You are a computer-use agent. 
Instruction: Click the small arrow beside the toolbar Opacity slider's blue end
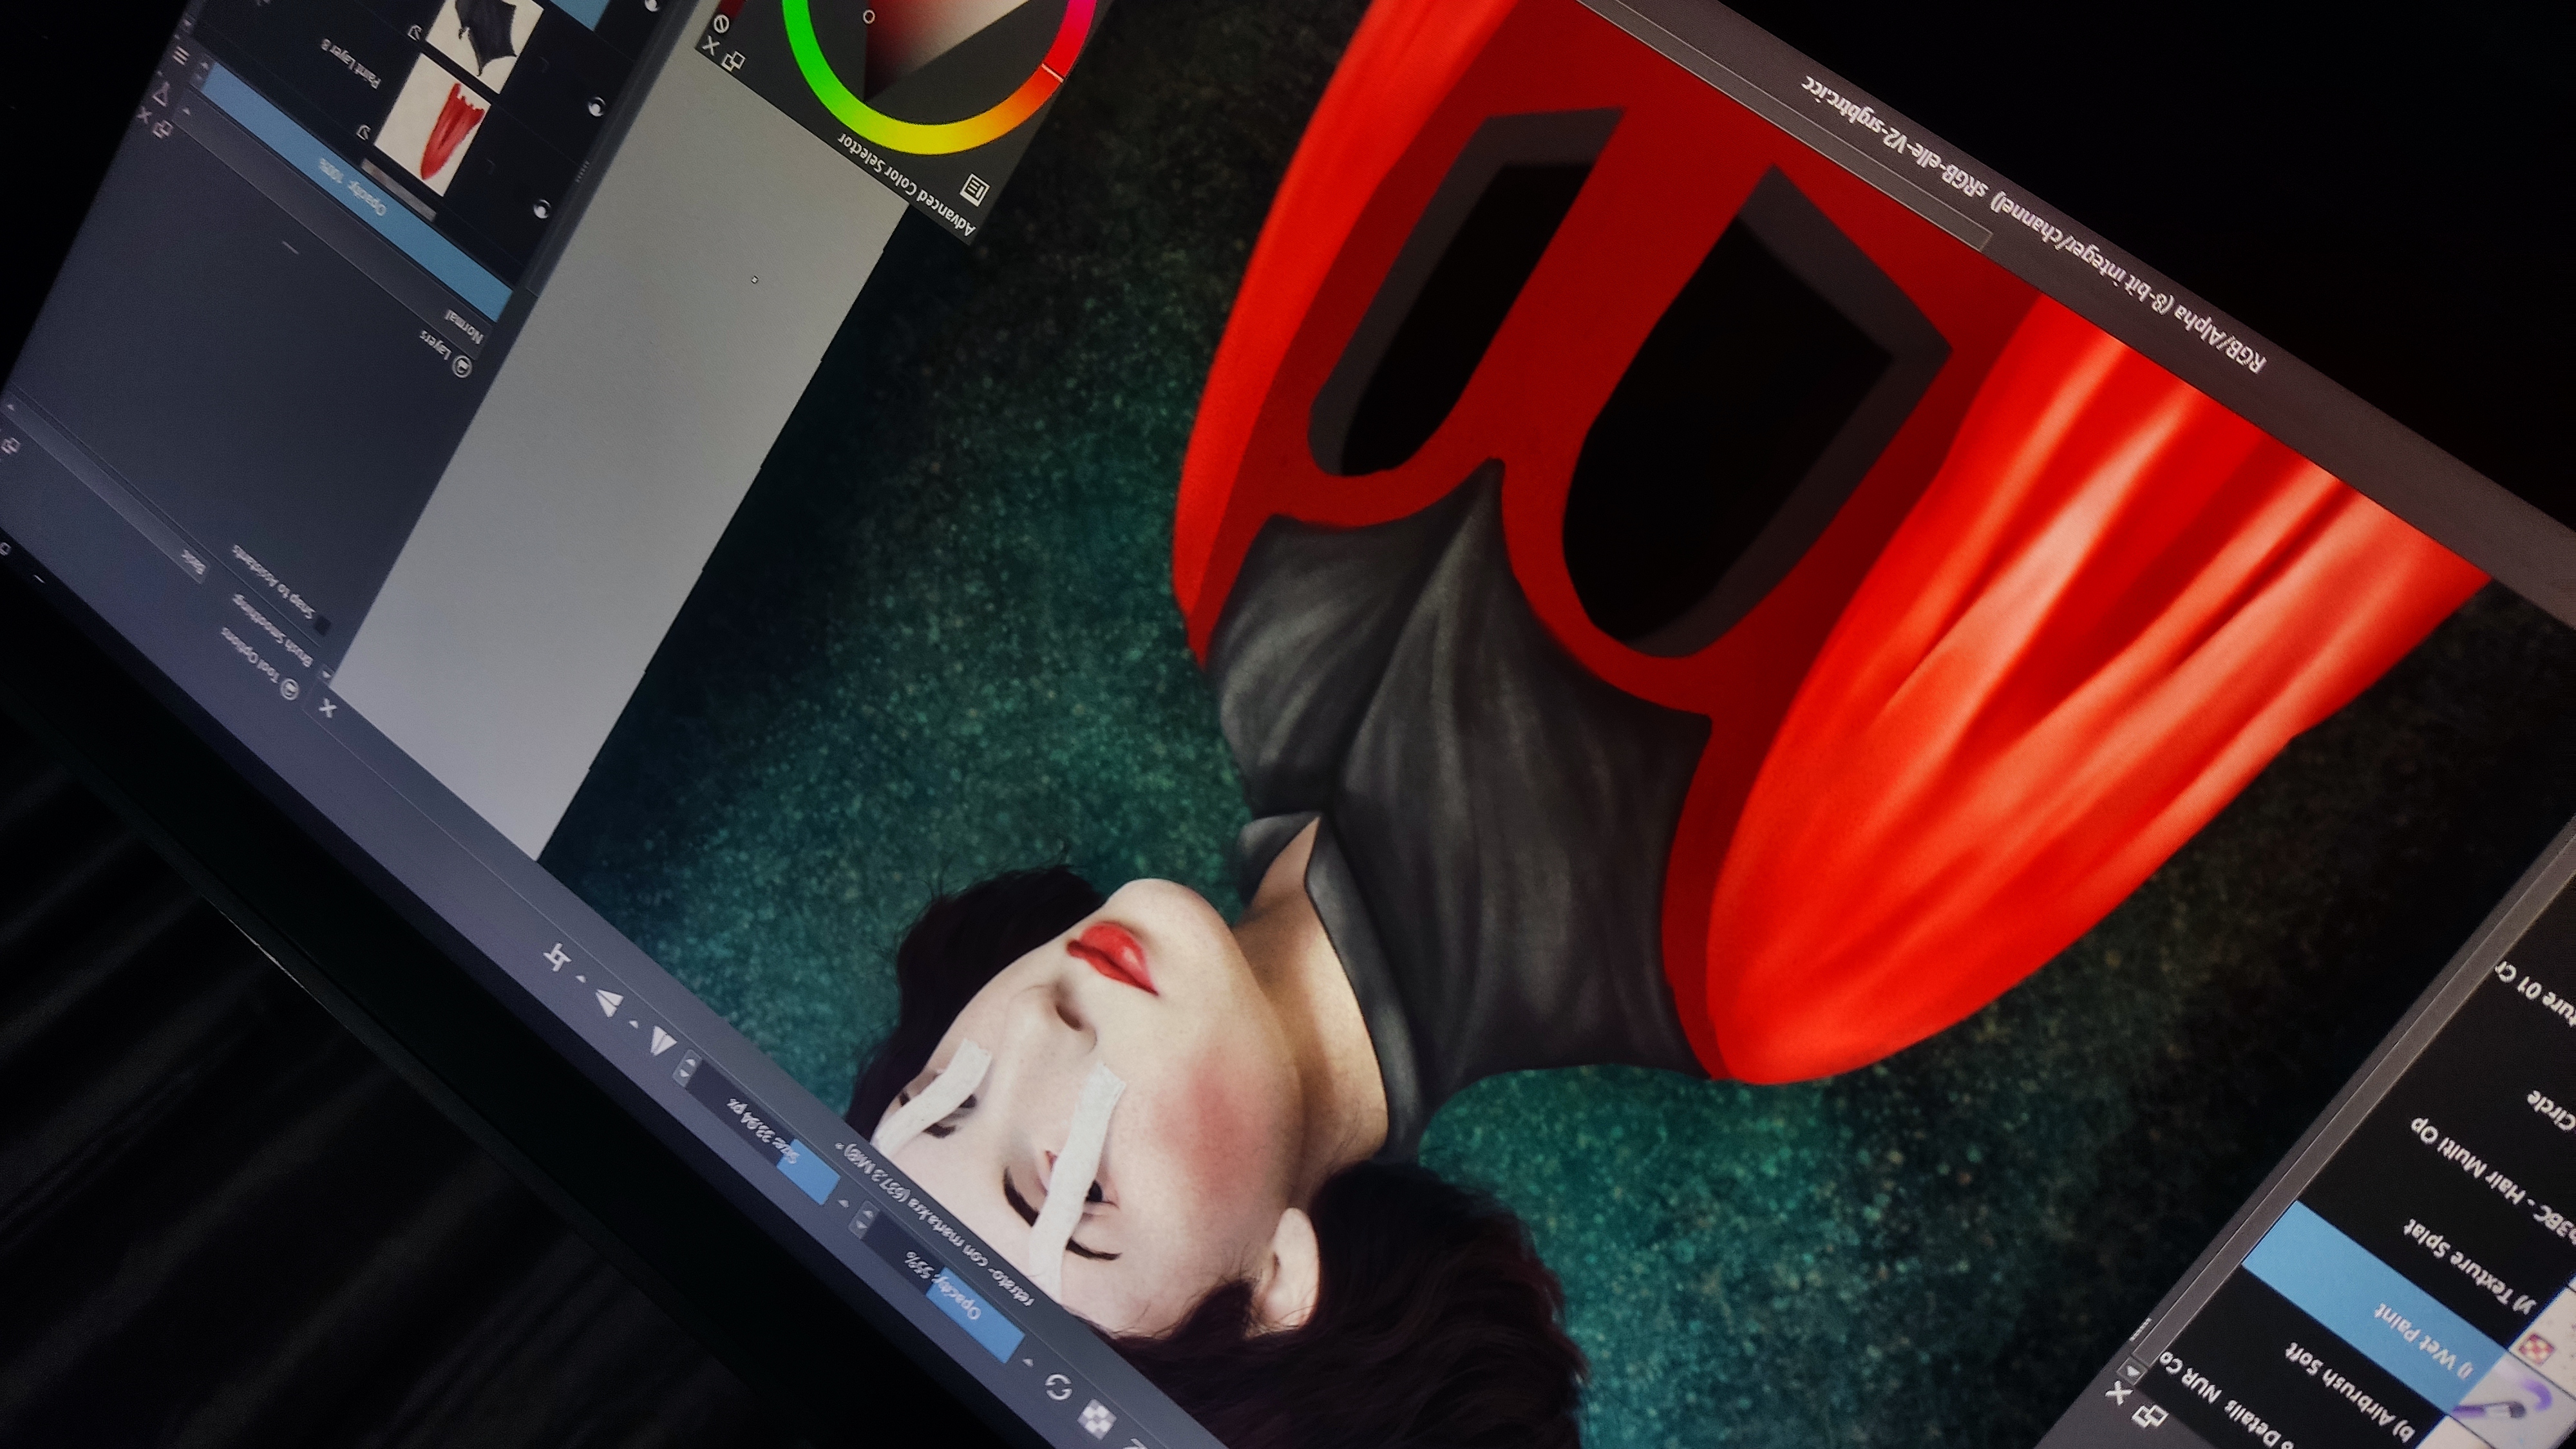coord(1027,1361)
